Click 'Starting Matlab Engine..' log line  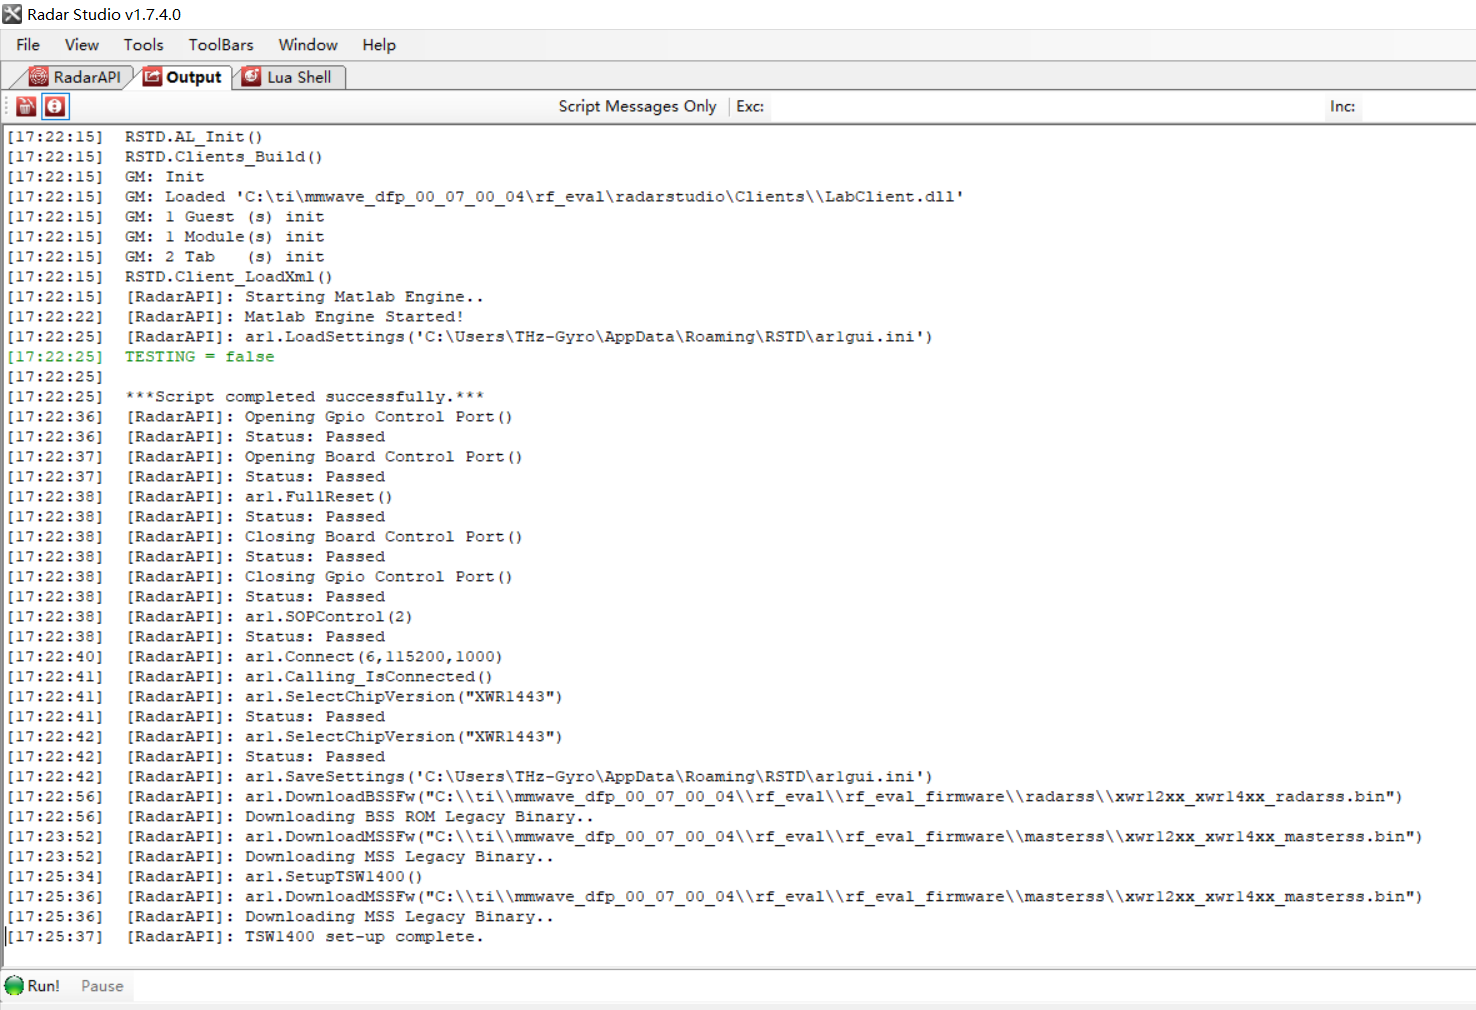[x=364, y=297]
